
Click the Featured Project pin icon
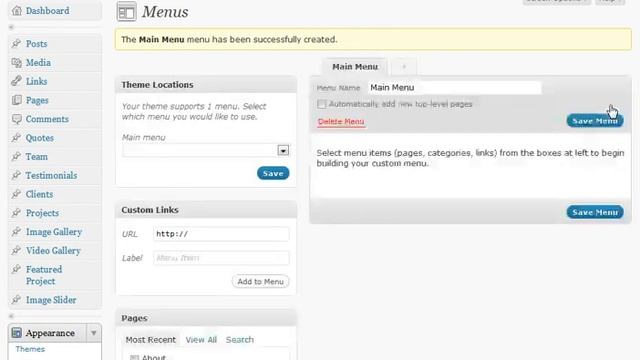(x=16, y=269)
